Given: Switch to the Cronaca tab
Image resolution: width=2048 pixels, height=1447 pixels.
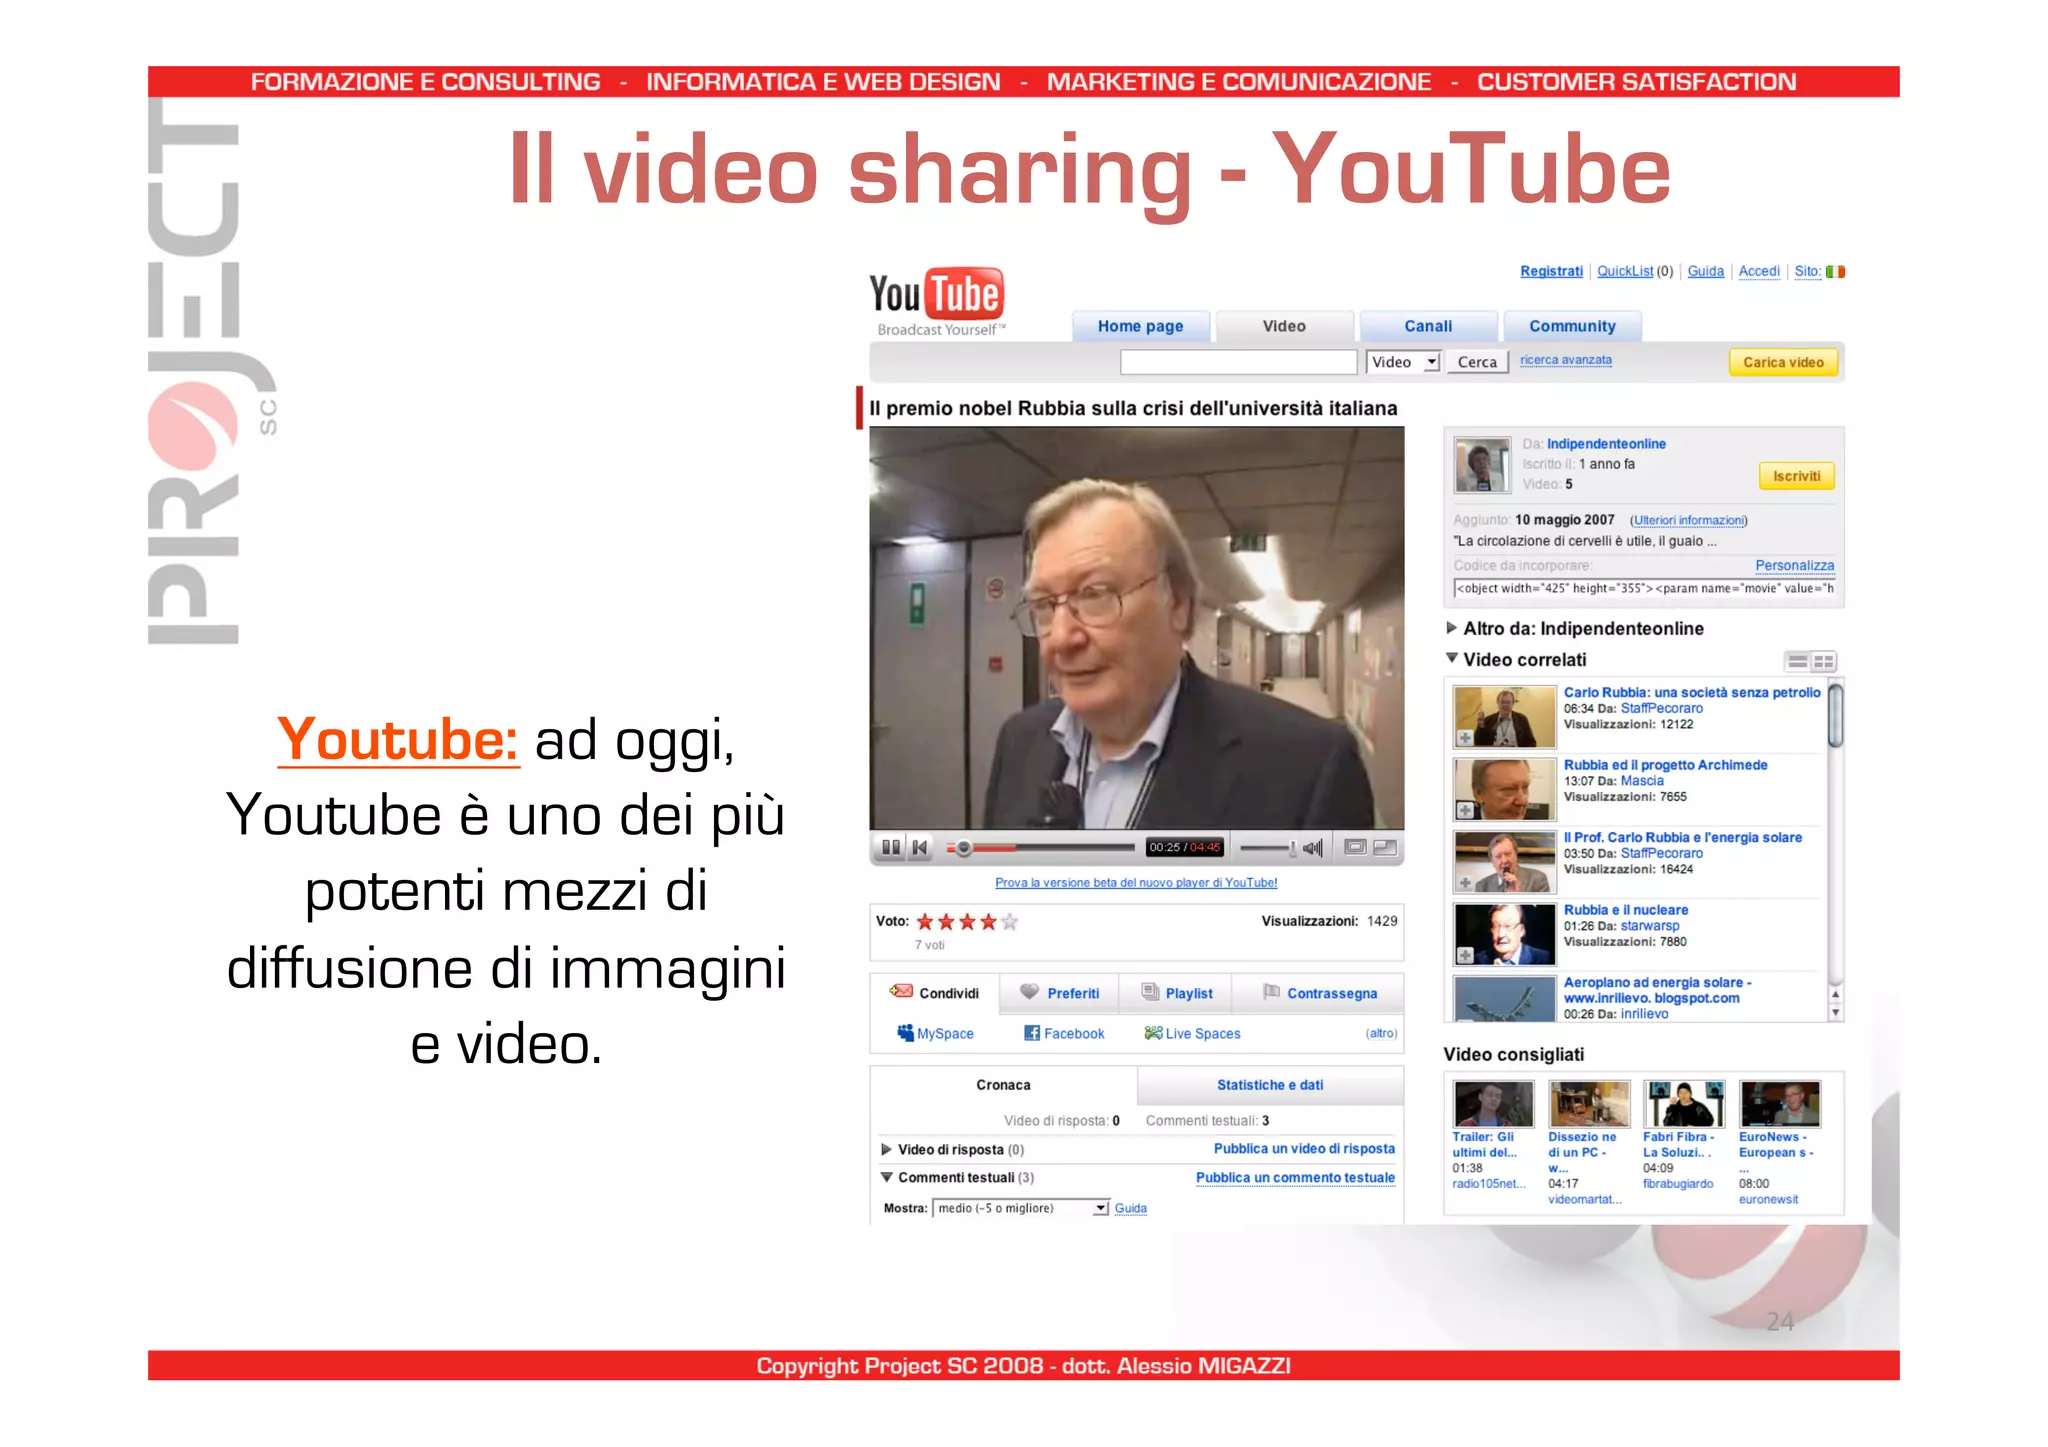Looking at the screenshot, I should coord(1003,1085).
